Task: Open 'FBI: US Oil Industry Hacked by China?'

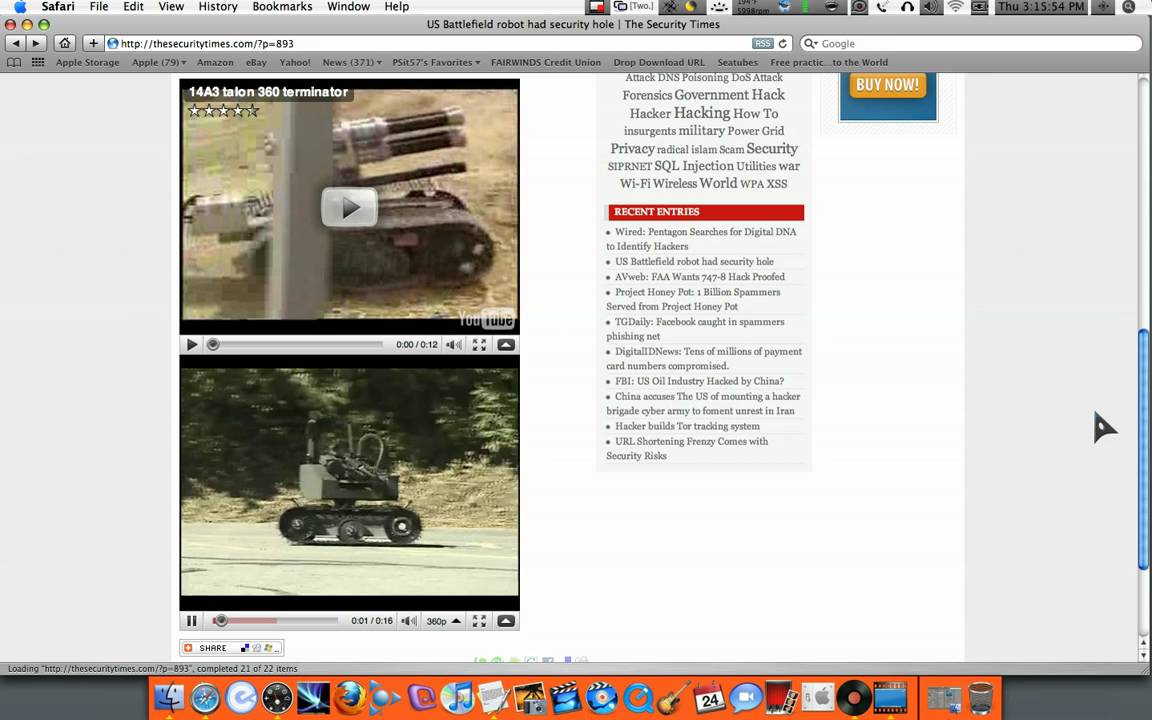Action: pos(699,381)
